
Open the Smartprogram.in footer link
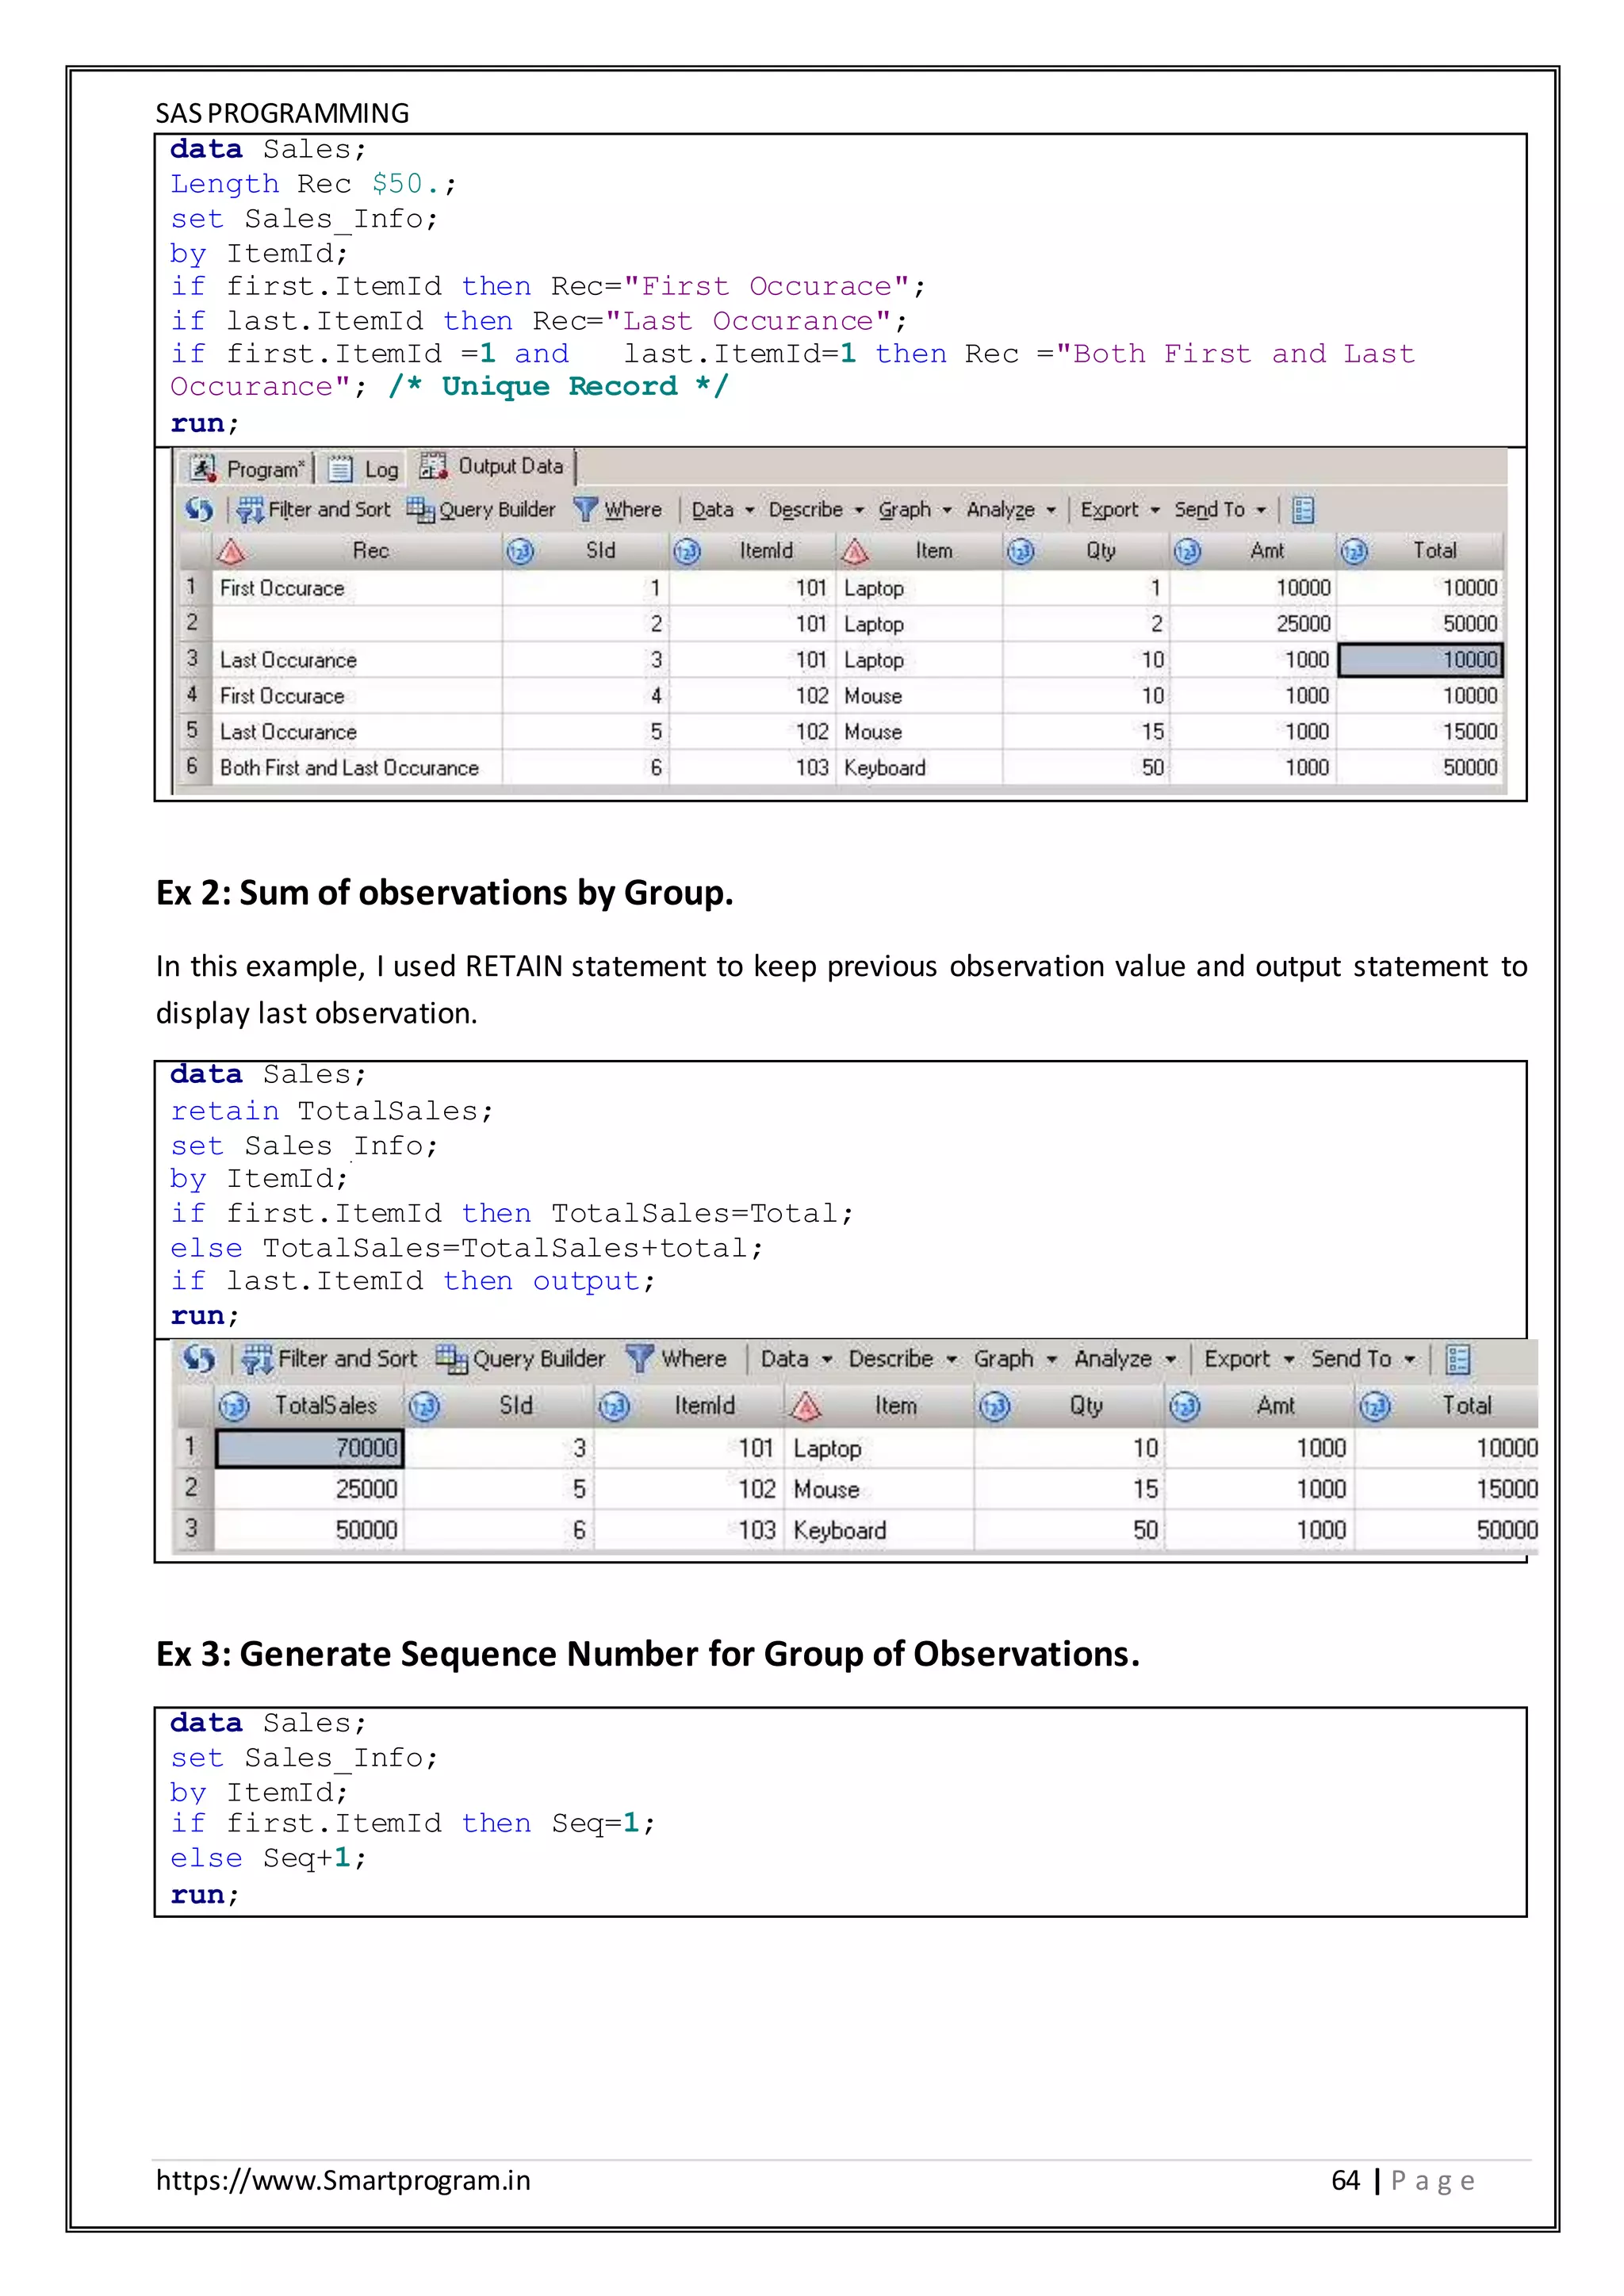[x=343, y=2180]
